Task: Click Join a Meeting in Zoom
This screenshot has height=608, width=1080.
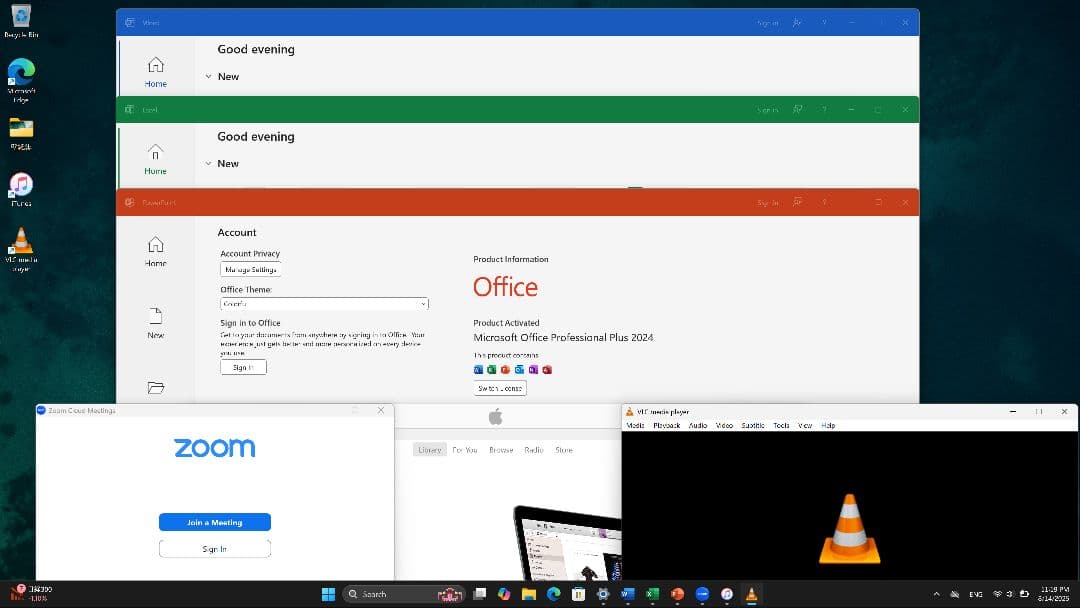Action: [214, 522]
